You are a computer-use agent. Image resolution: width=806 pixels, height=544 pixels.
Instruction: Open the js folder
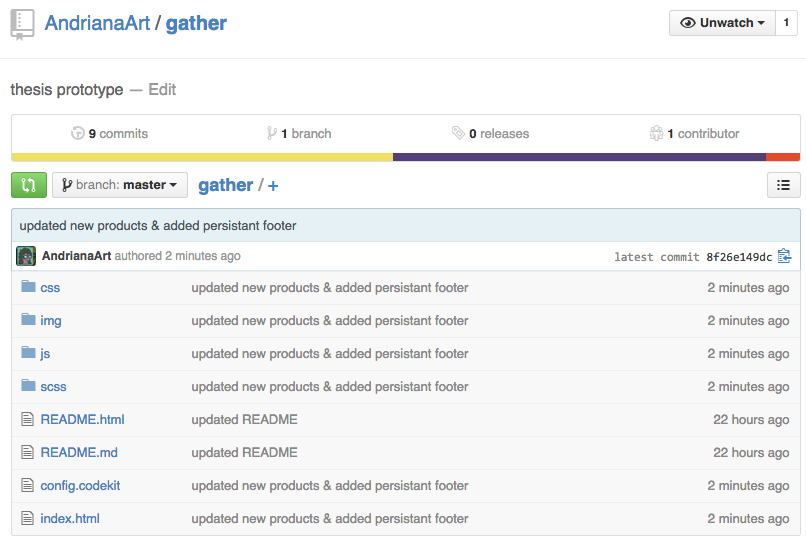point(45,354)
